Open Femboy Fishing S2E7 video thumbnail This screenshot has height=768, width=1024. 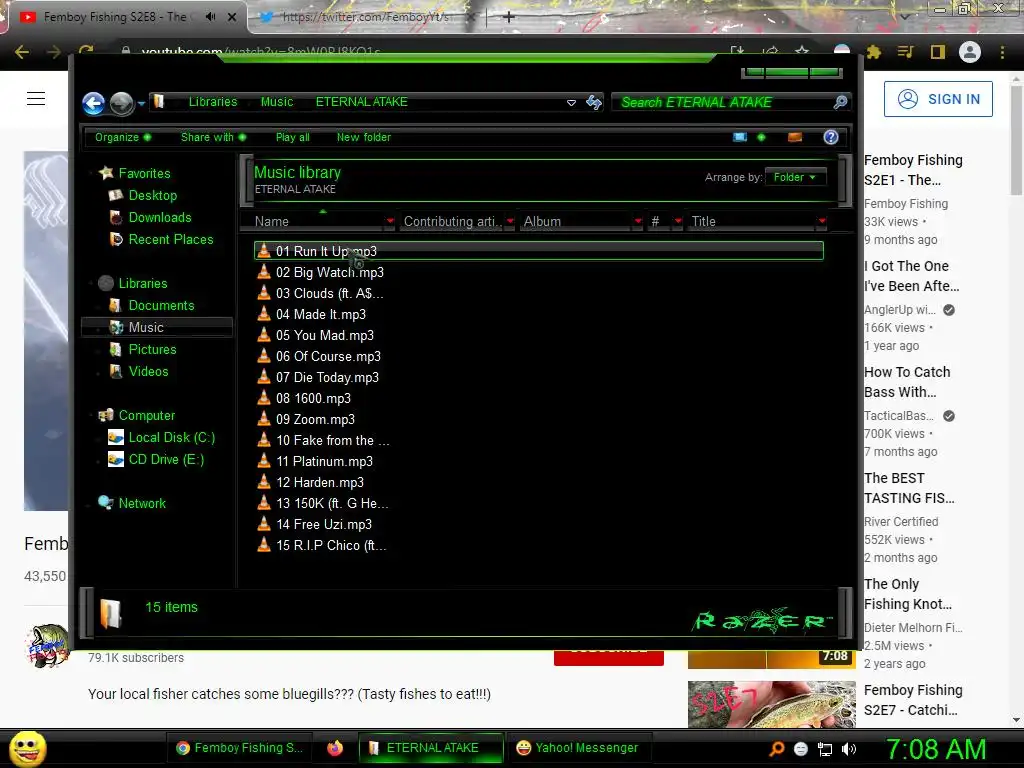771,704
